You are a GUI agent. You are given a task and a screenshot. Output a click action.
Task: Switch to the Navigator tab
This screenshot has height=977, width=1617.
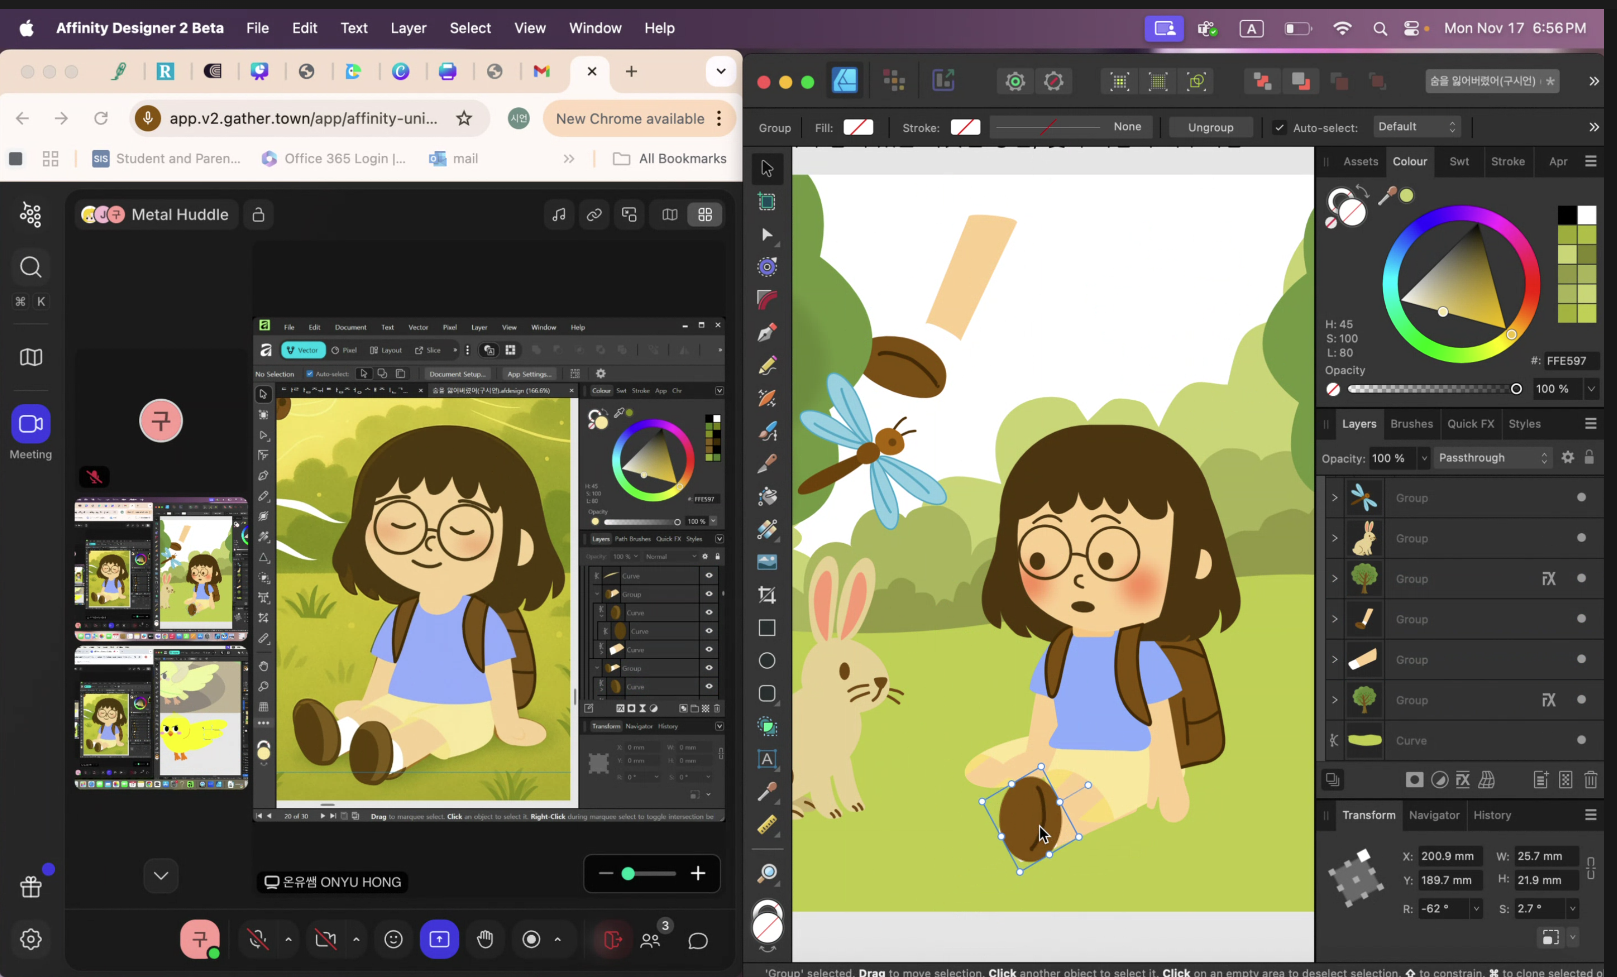[x=1434, y=815]
